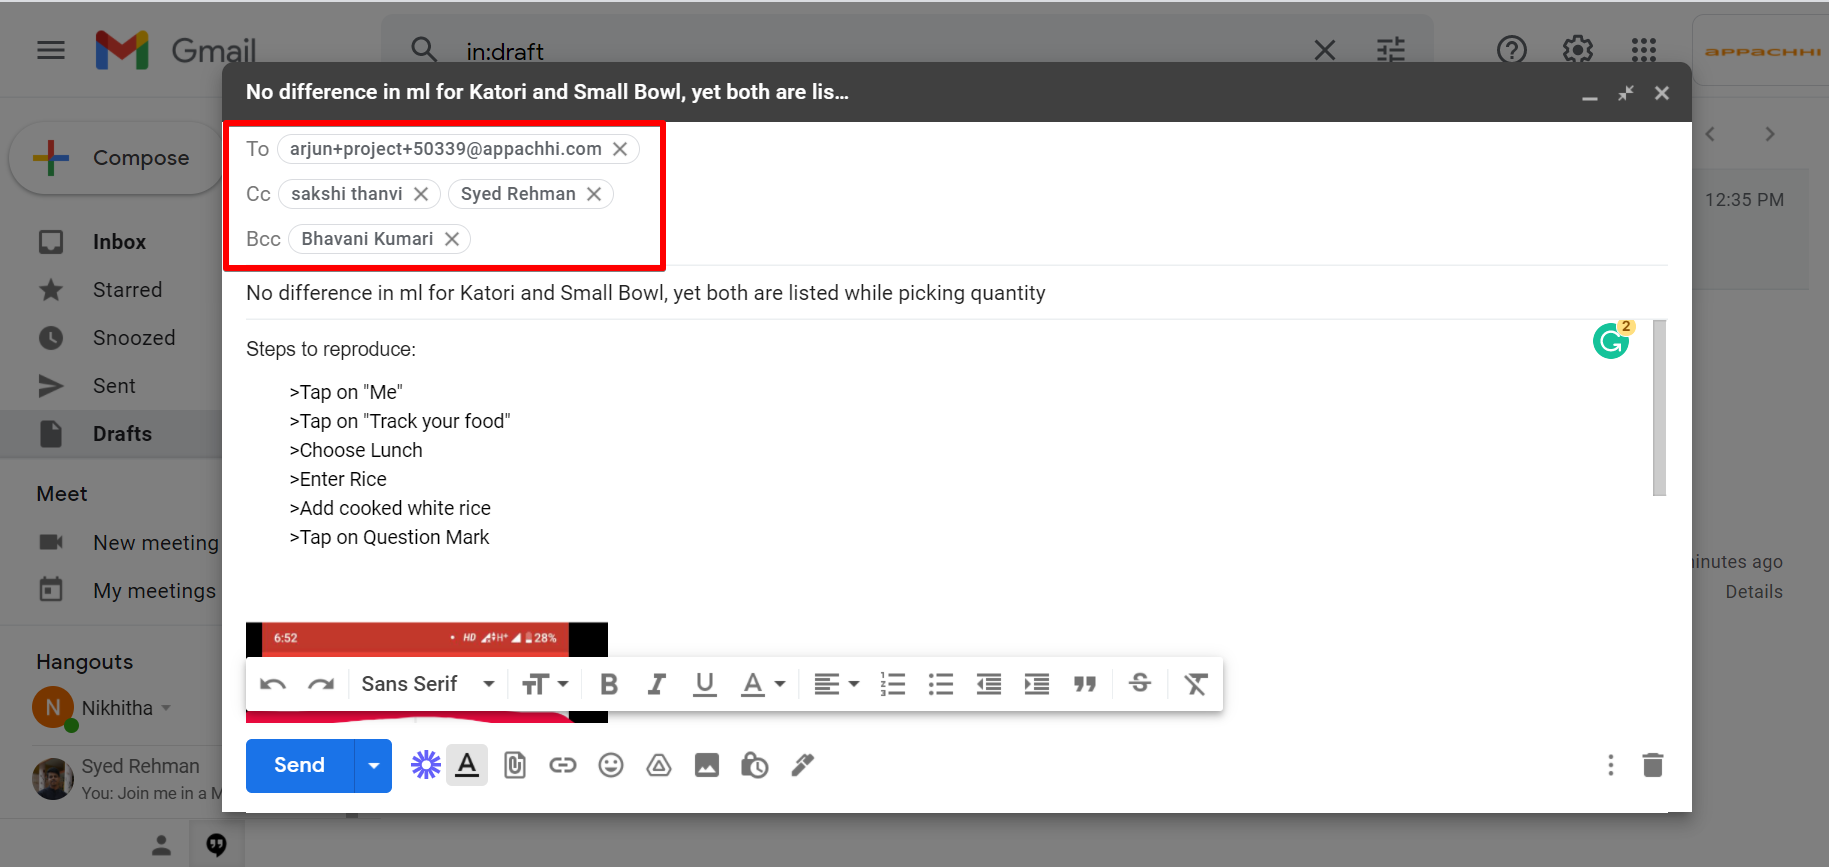Discard the draft with the trash icon
This screenshot has width=1829, height=867.
1653,765
